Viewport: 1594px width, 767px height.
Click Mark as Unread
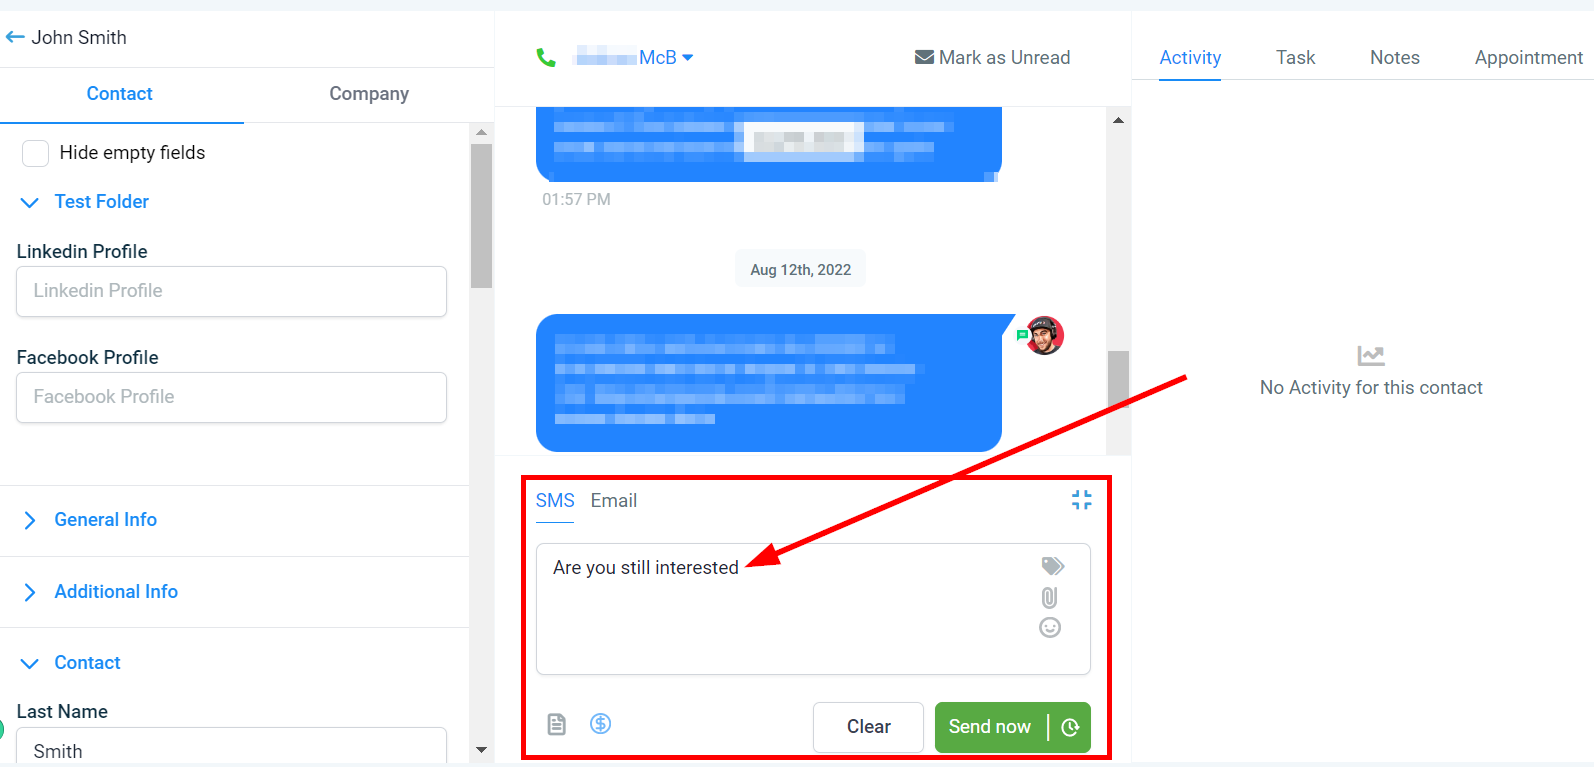coord(992,58)
